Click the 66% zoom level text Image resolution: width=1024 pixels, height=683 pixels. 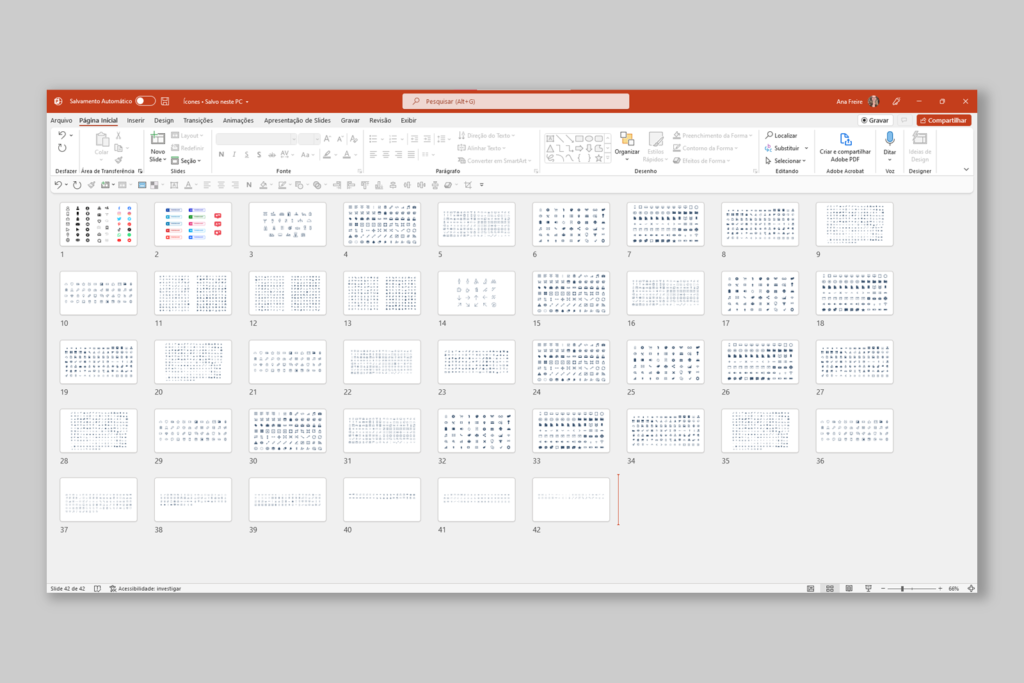coord(953,588)
